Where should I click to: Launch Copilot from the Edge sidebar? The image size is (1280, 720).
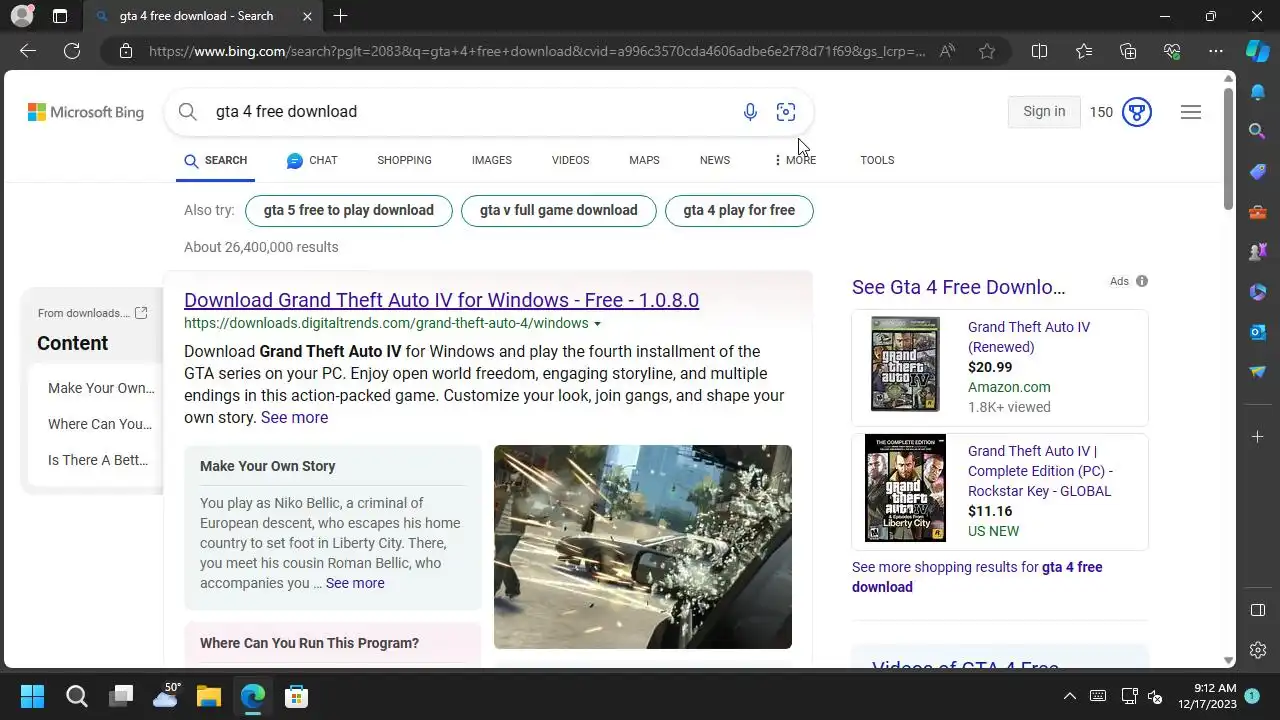click(x=1257, y=51)
